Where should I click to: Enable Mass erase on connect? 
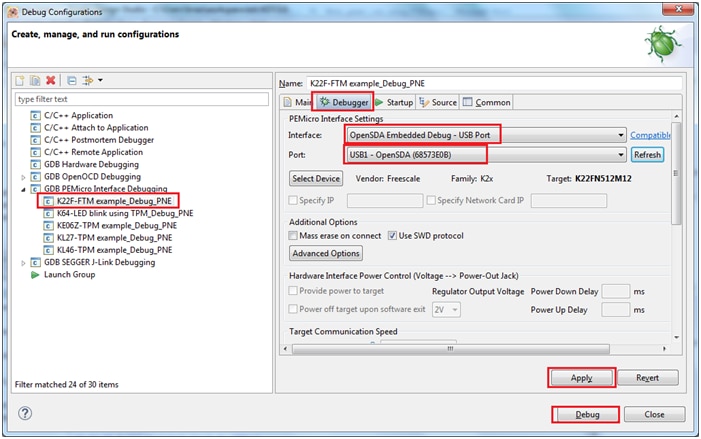[x=293, y=235]
